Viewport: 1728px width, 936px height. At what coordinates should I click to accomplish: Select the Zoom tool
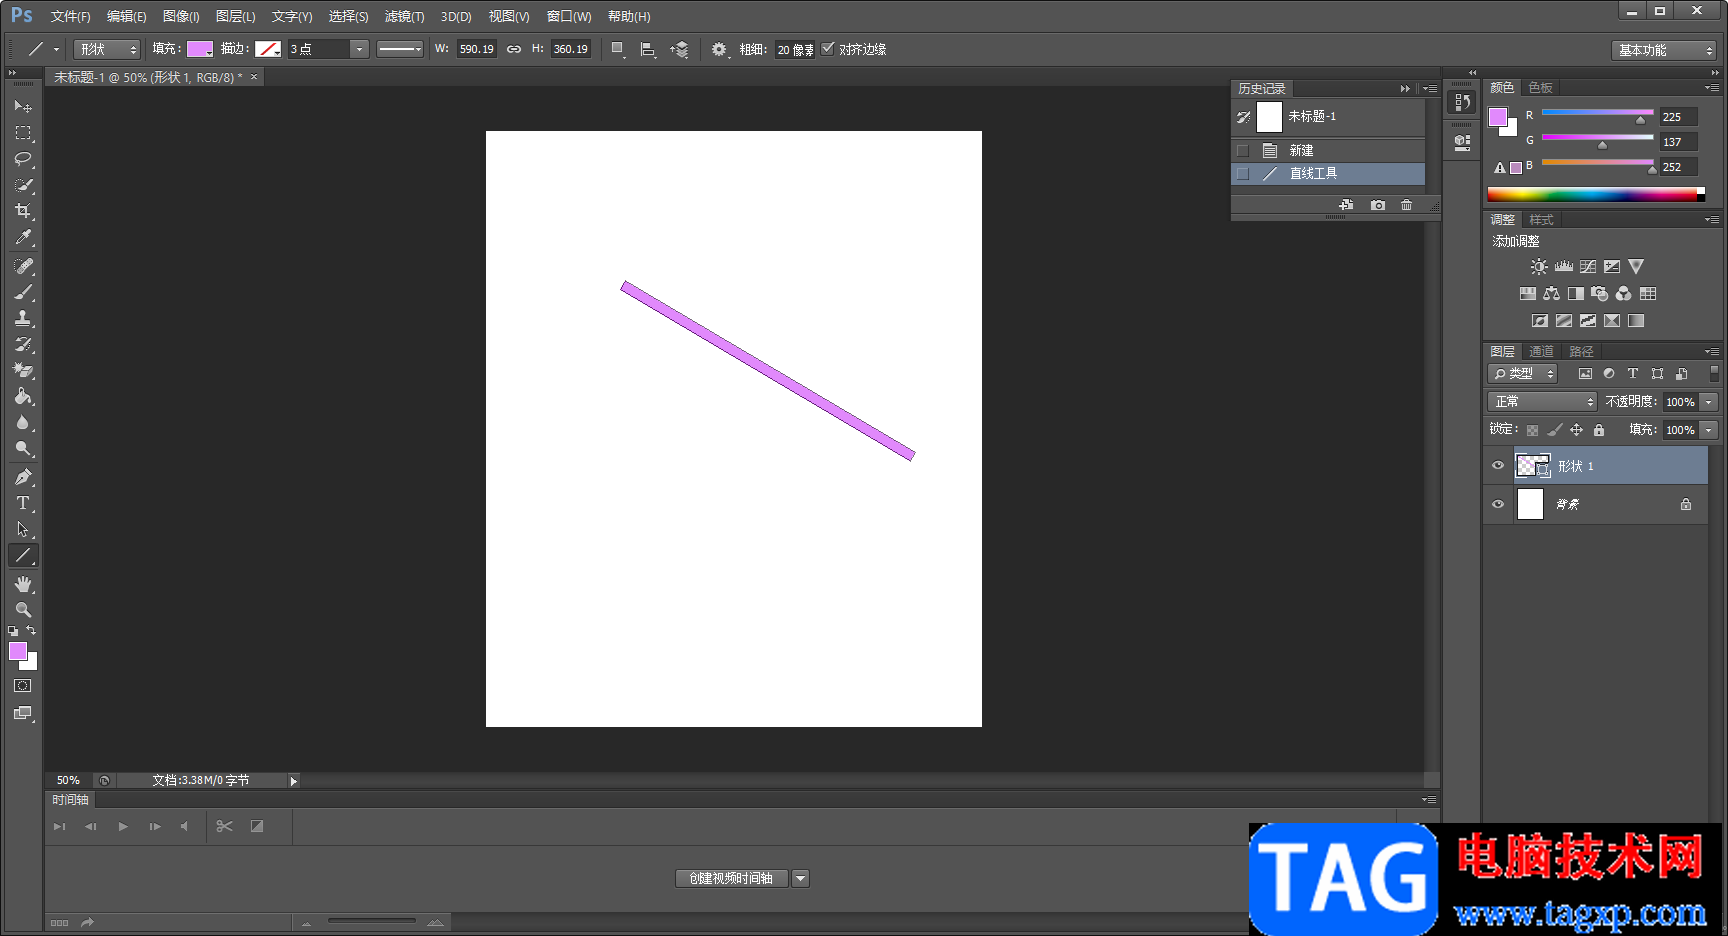pyautogui.click(x=23, y=610)
